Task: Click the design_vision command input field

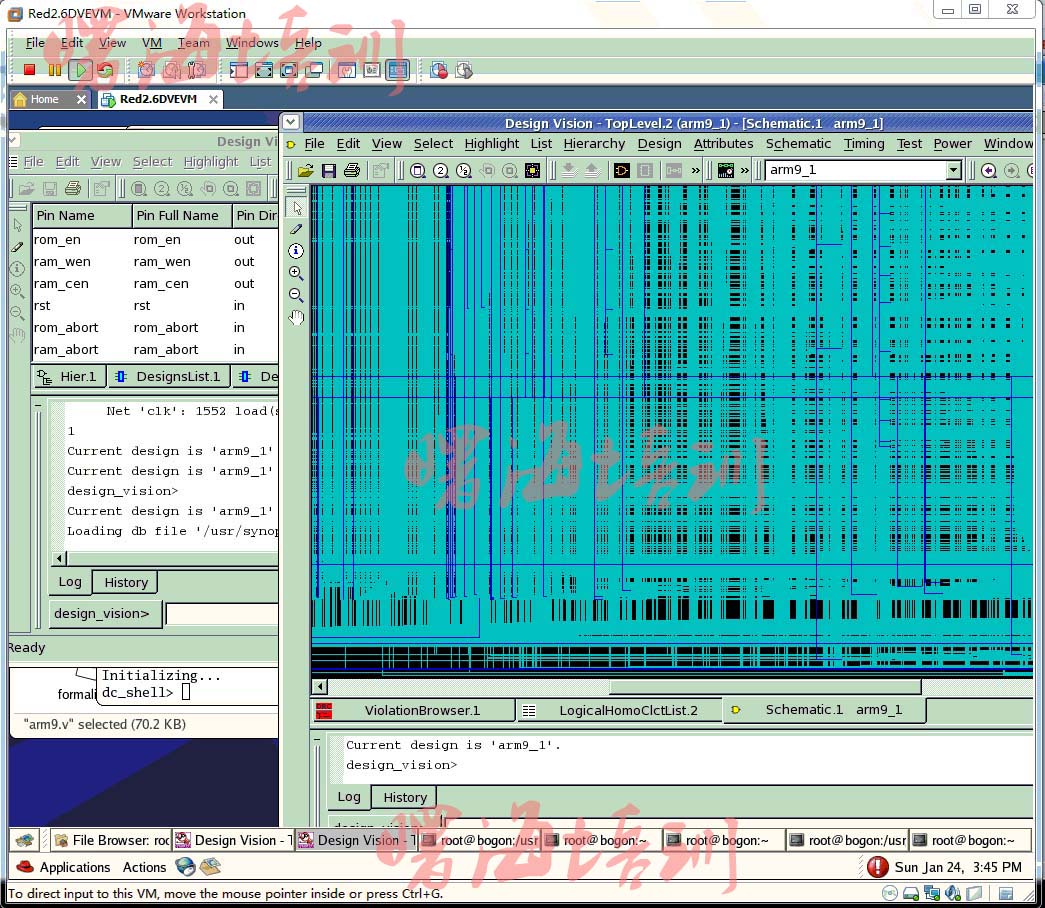Action: tap(221, 614)
